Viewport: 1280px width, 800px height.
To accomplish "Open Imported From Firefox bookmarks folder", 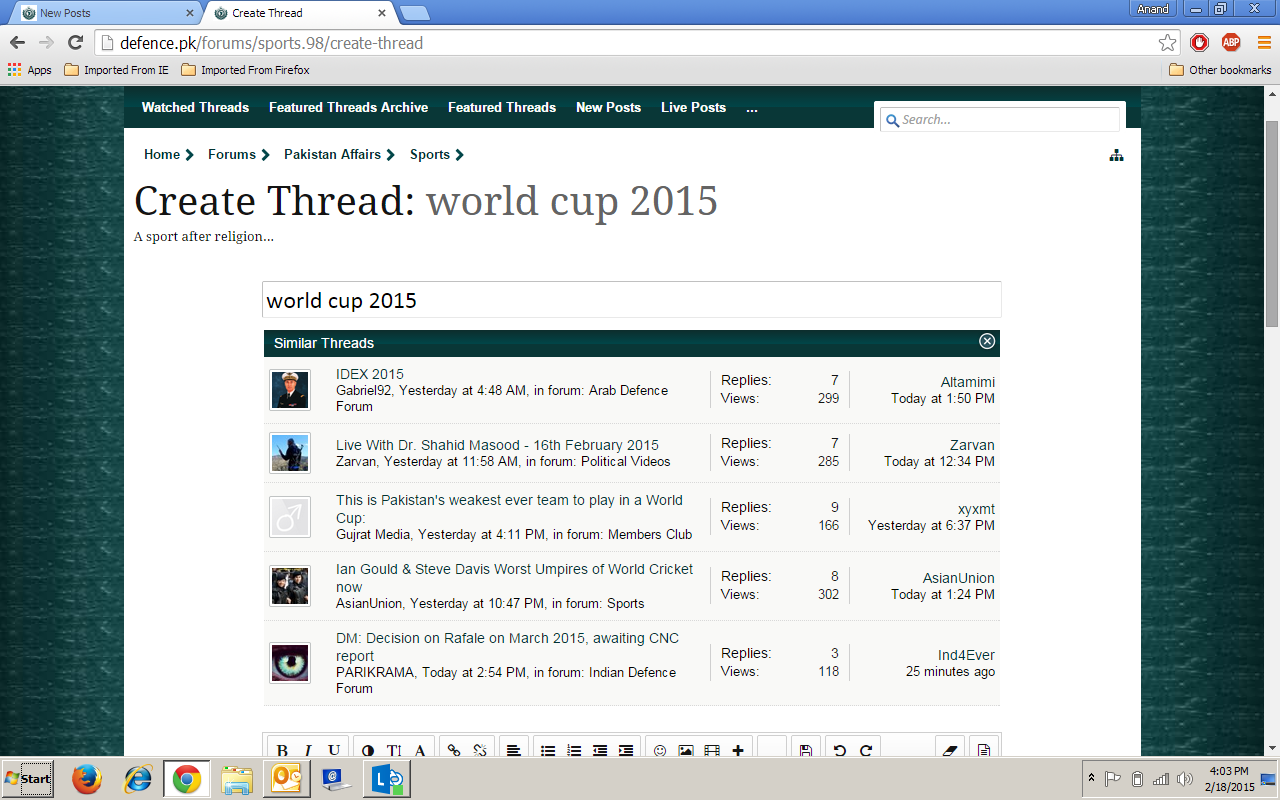I will [245, 70].
